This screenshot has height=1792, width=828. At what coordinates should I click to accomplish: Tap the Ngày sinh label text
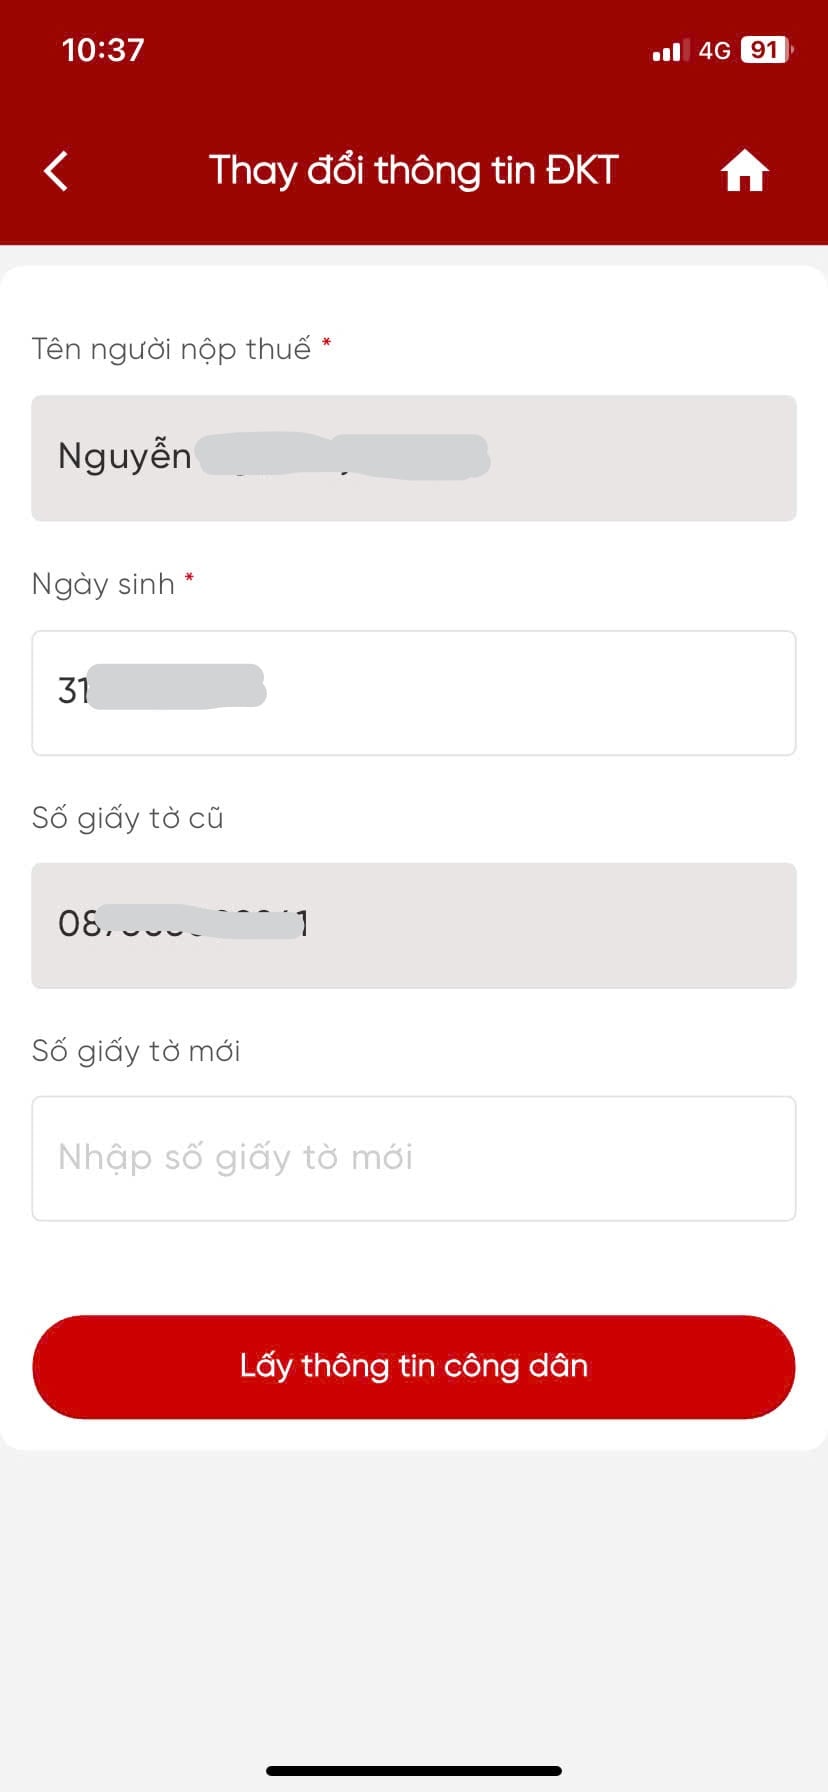[103, 585]
